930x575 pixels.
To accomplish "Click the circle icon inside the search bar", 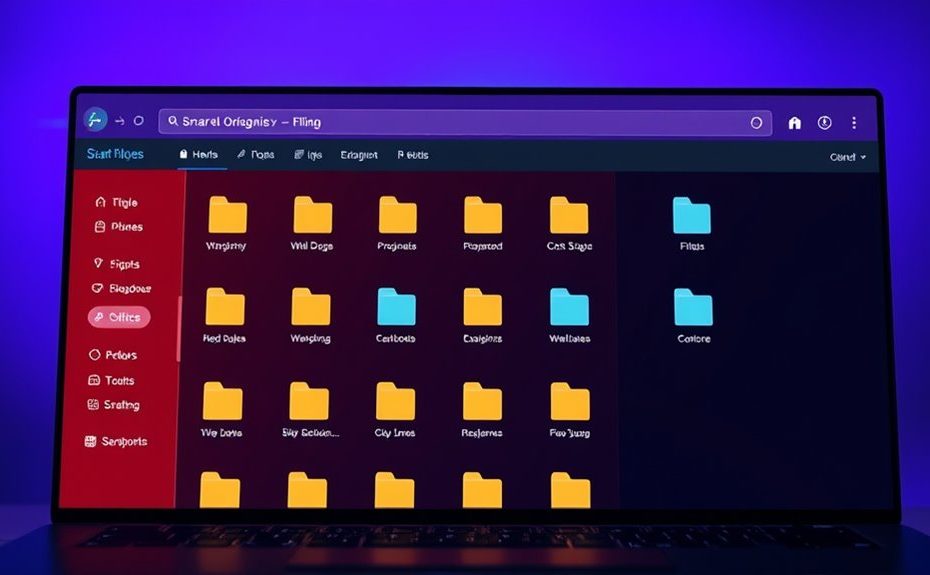I will (756, 123).
